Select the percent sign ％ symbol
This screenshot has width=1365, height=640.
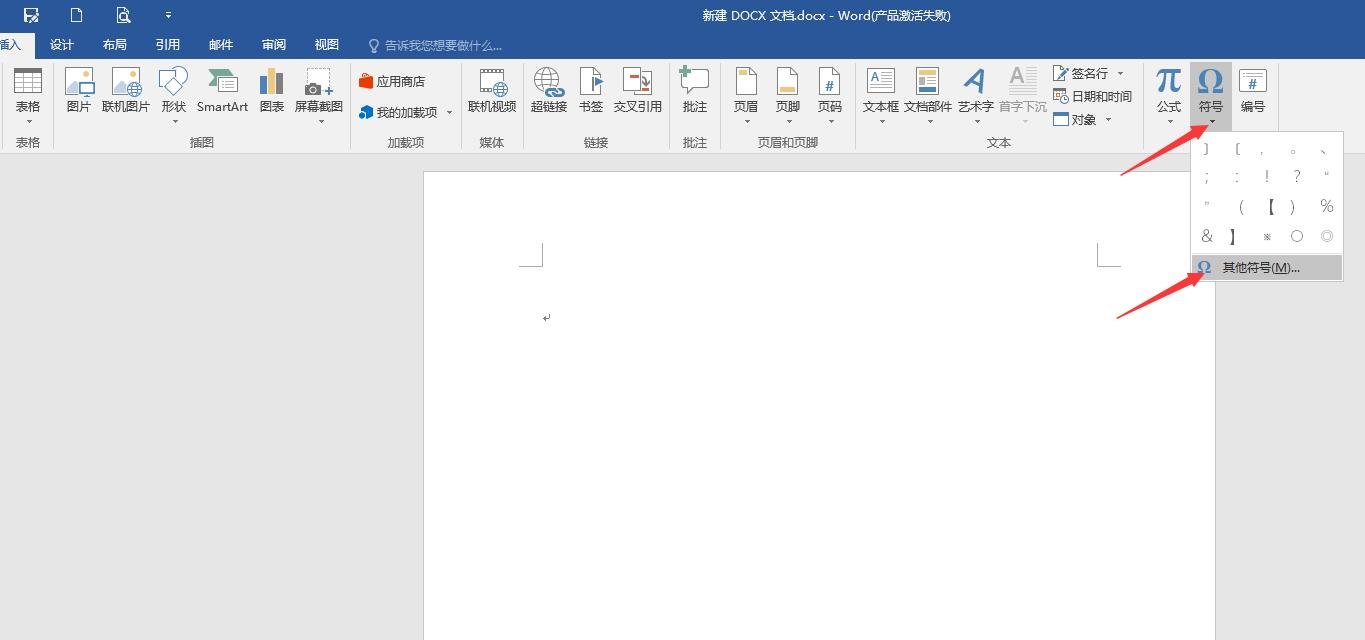1327,206
